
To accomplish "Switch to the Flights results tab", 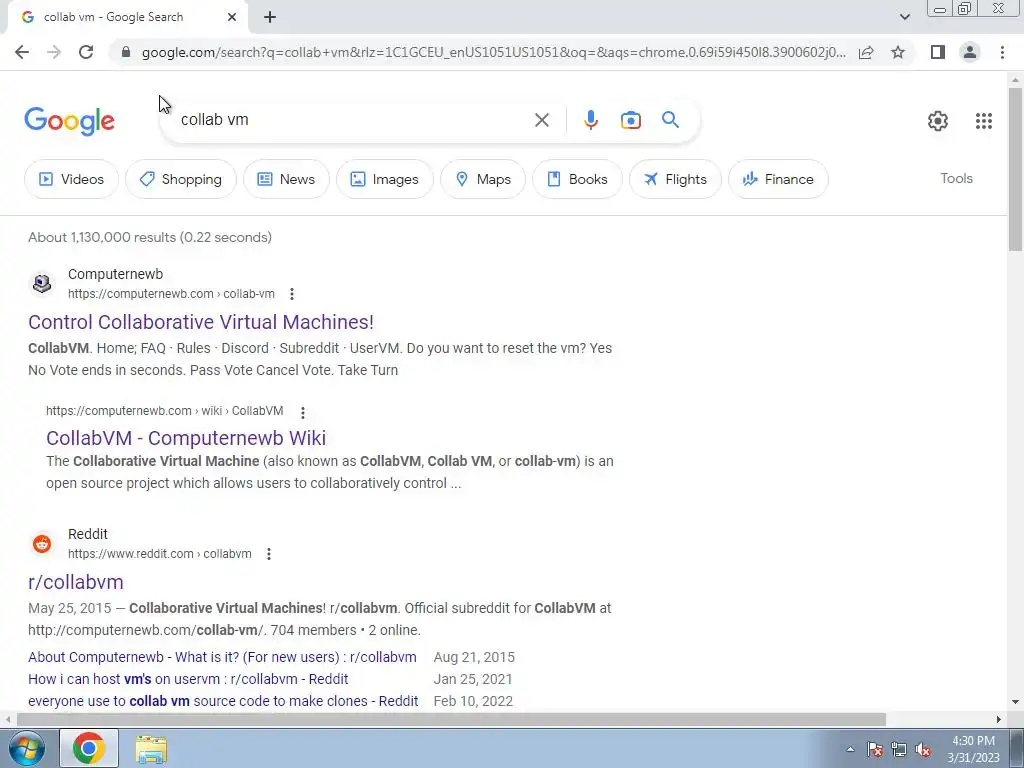I will click(x=675, y=179).
